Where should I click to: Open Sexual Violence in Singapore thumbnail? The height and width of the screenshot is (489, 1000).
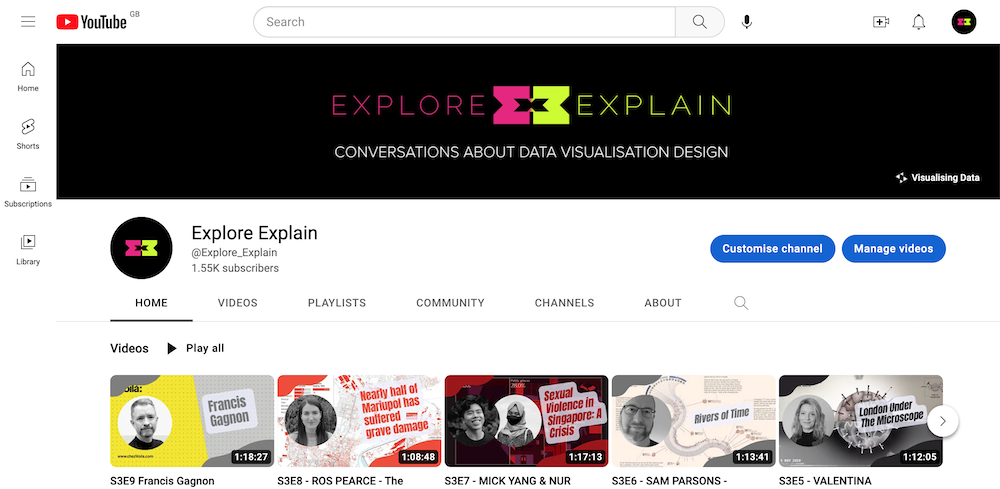(x=526, y=421)
